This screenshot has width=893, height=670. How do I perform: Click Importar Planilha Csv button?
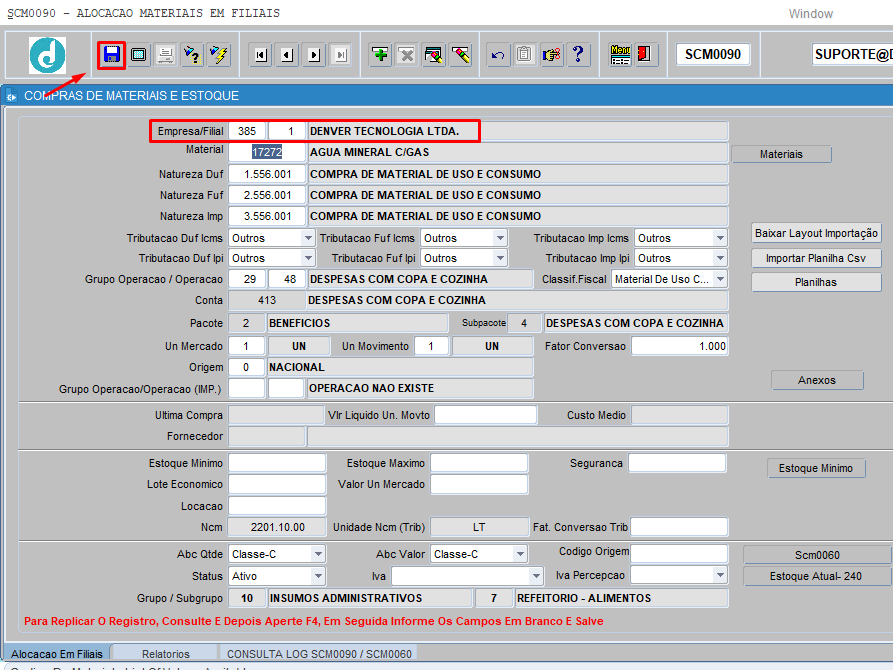pyautogui.click(x=816, y=258)
